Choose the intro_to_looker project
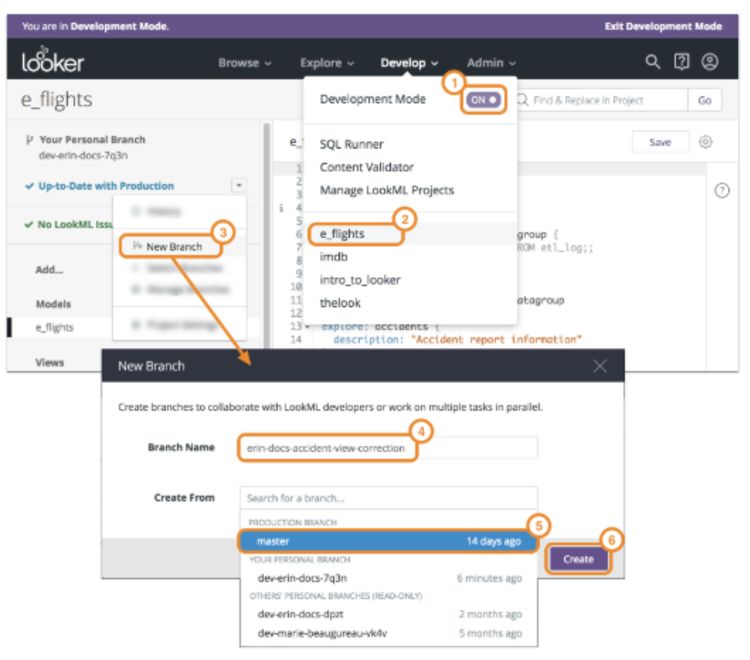750x660 pixels. pos(360,280)
